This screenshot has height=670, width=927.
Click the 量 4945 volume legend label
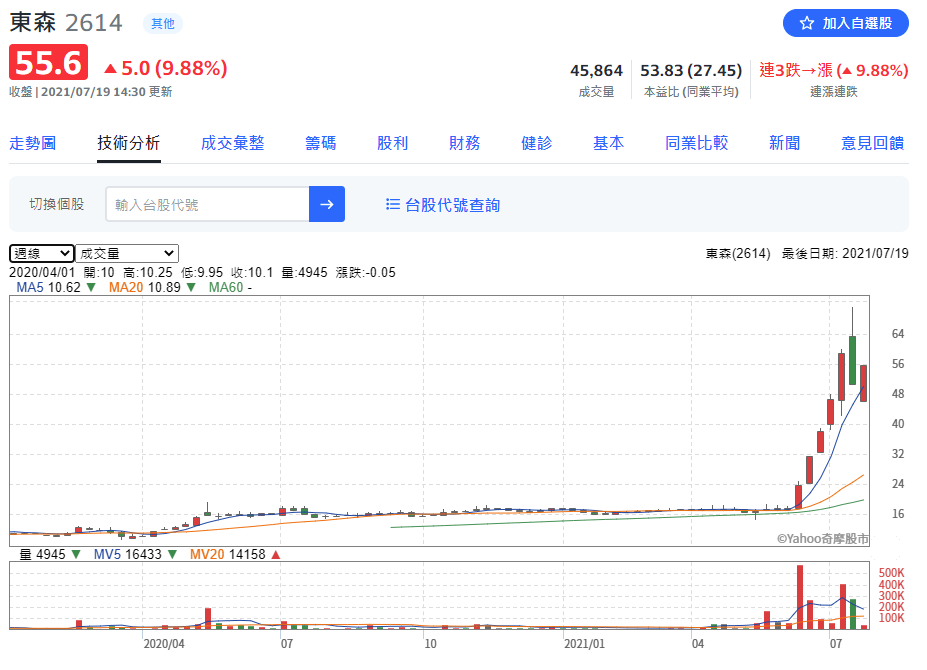(43, 555)
